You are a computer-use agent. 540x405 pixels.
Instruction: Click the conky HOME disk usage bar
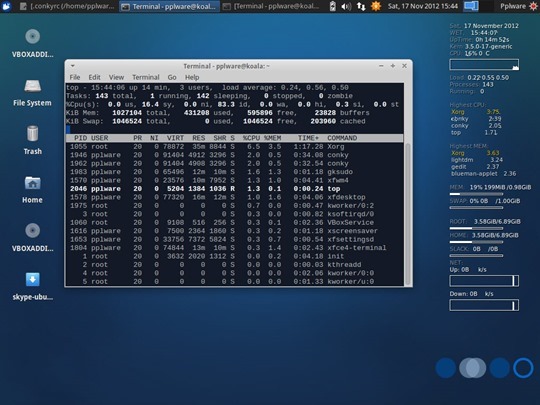(x=476, y=242)
